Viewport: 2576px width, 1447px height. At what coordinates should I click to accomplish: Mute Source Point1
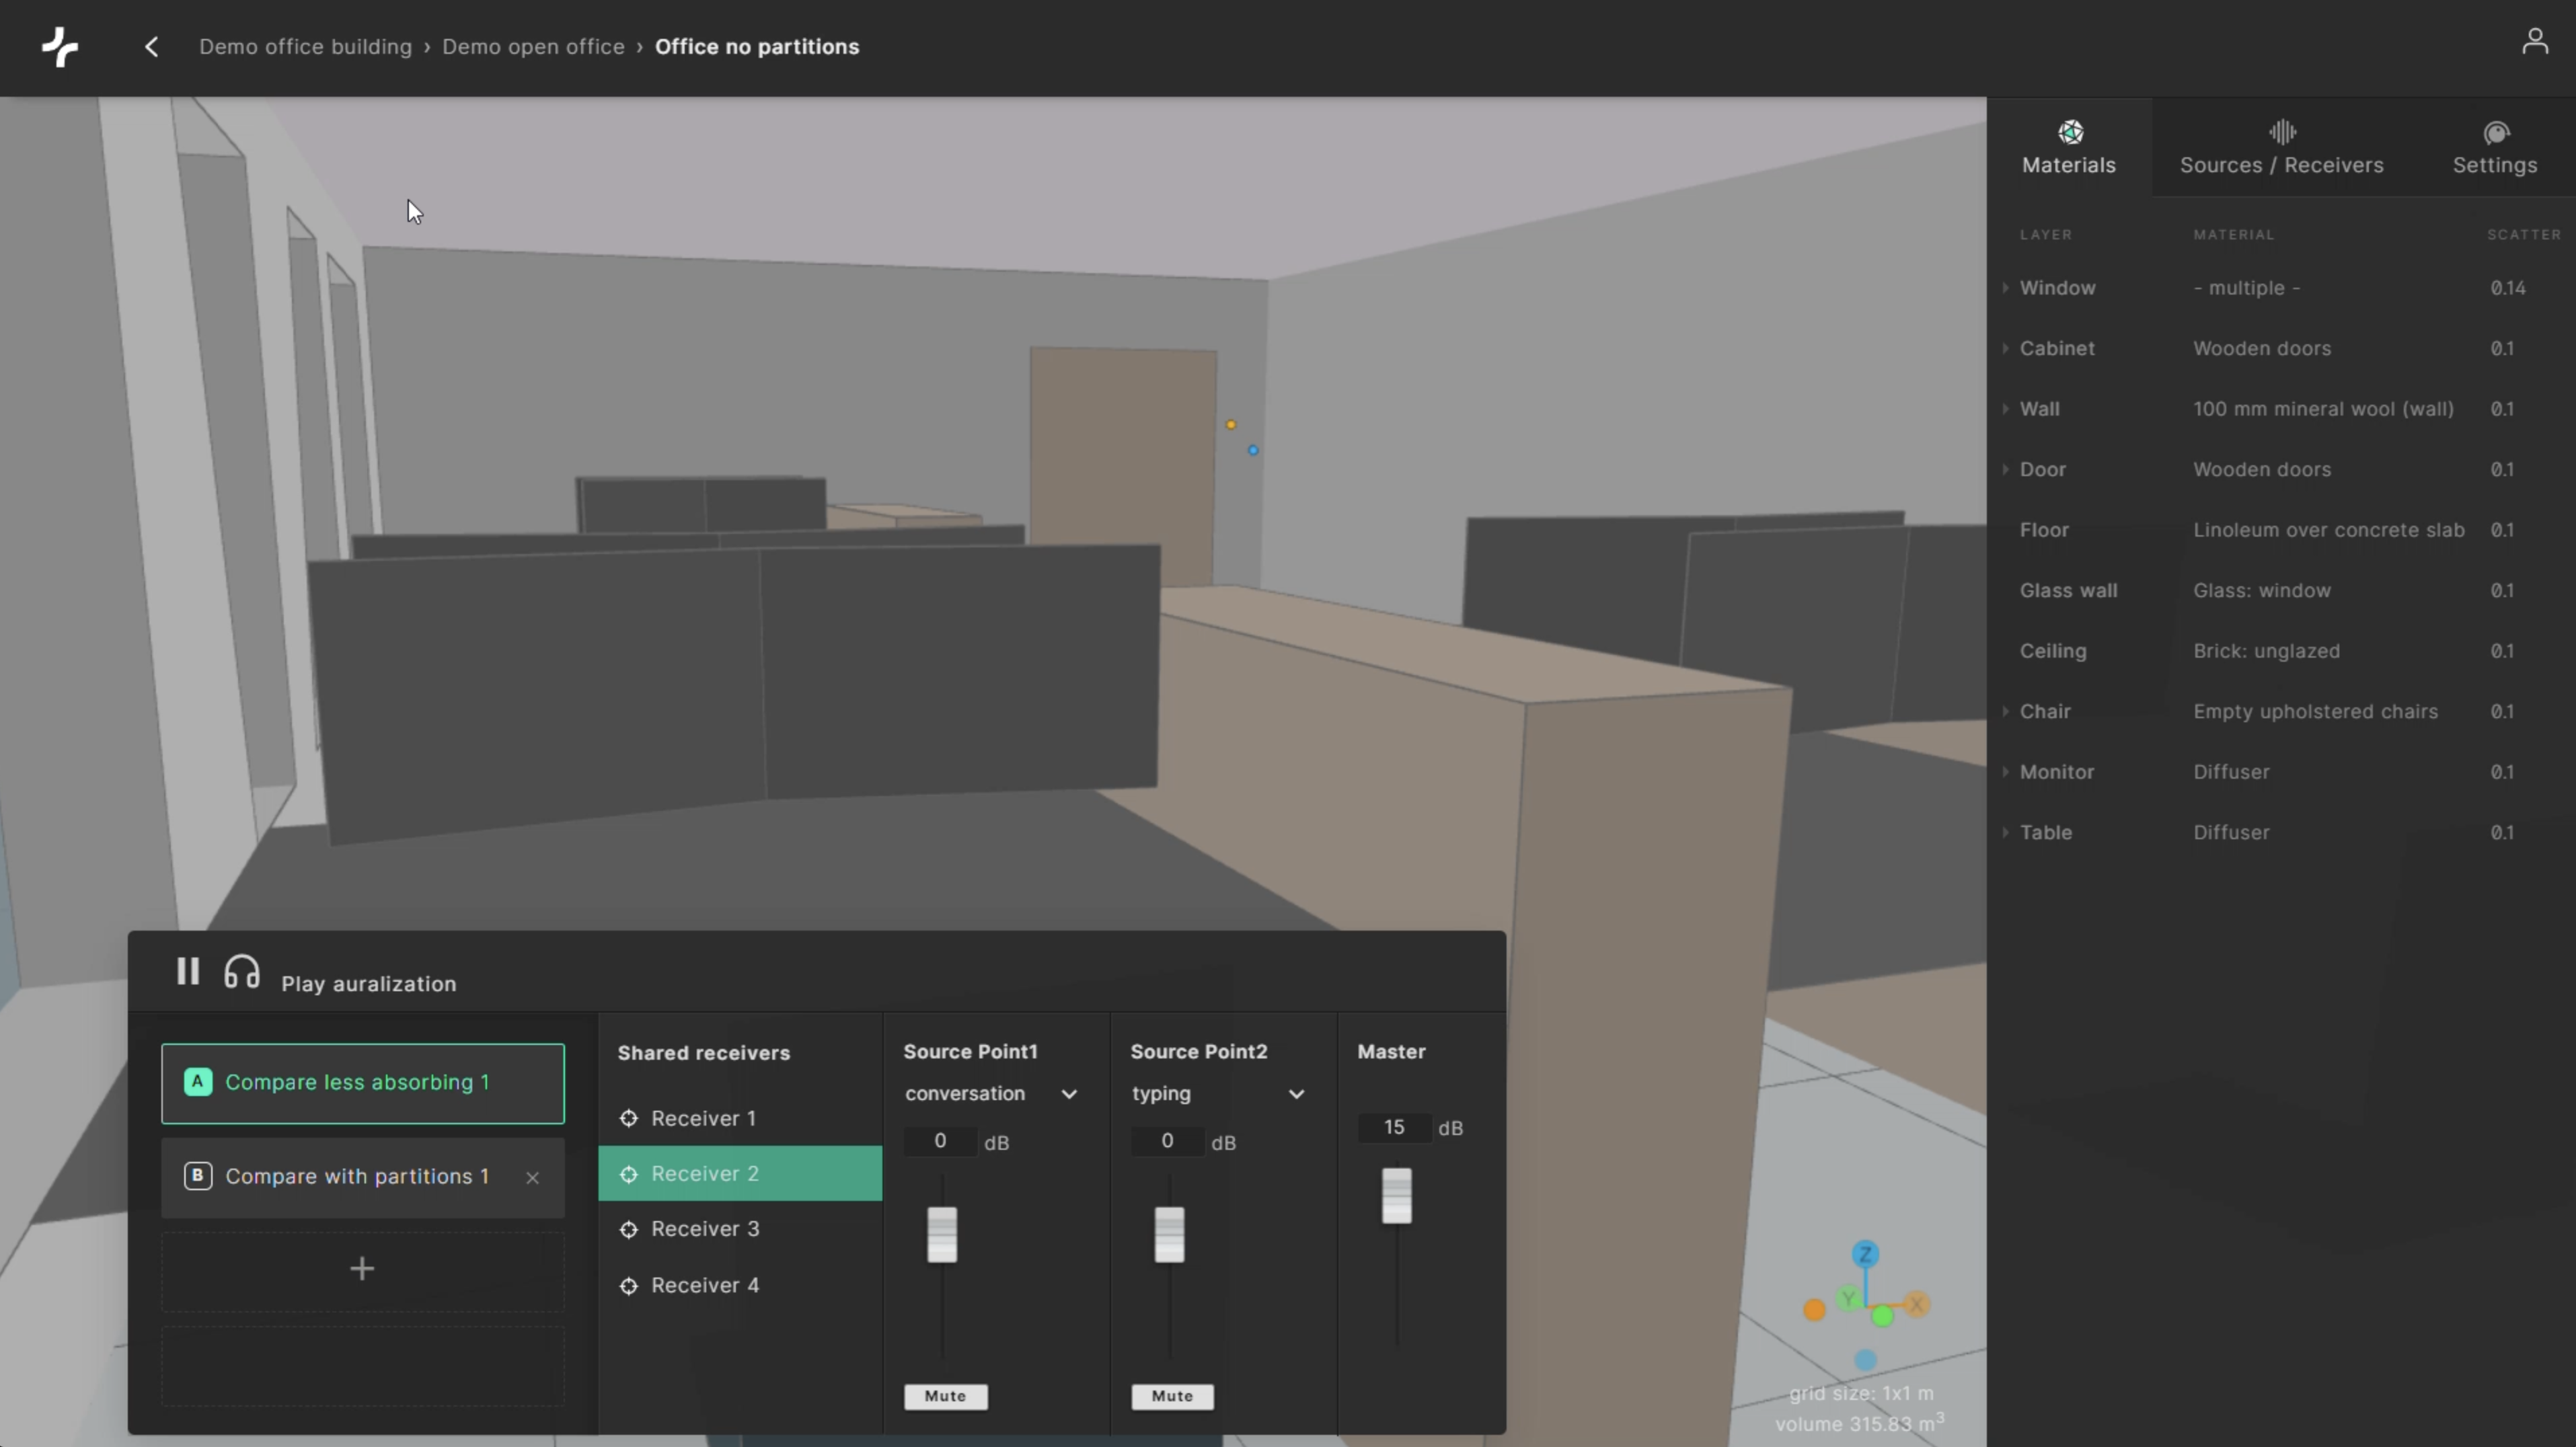click(x=945, y=1396)
